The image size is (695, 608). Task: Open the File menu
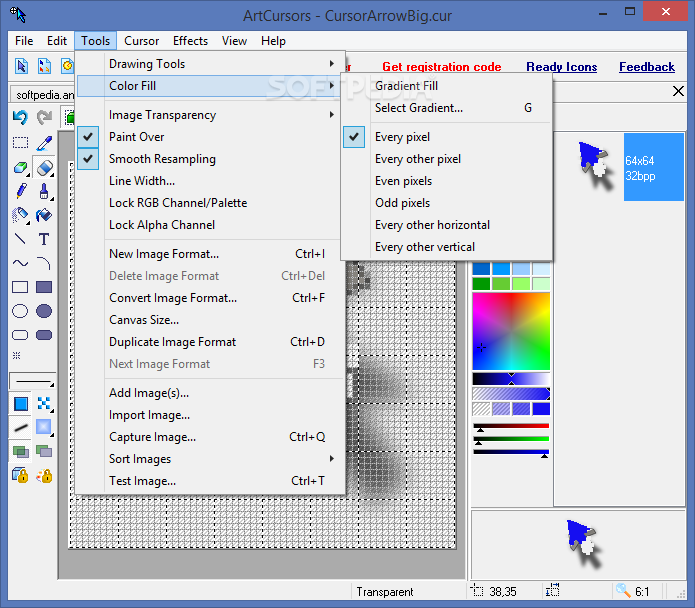click(24, 41)
